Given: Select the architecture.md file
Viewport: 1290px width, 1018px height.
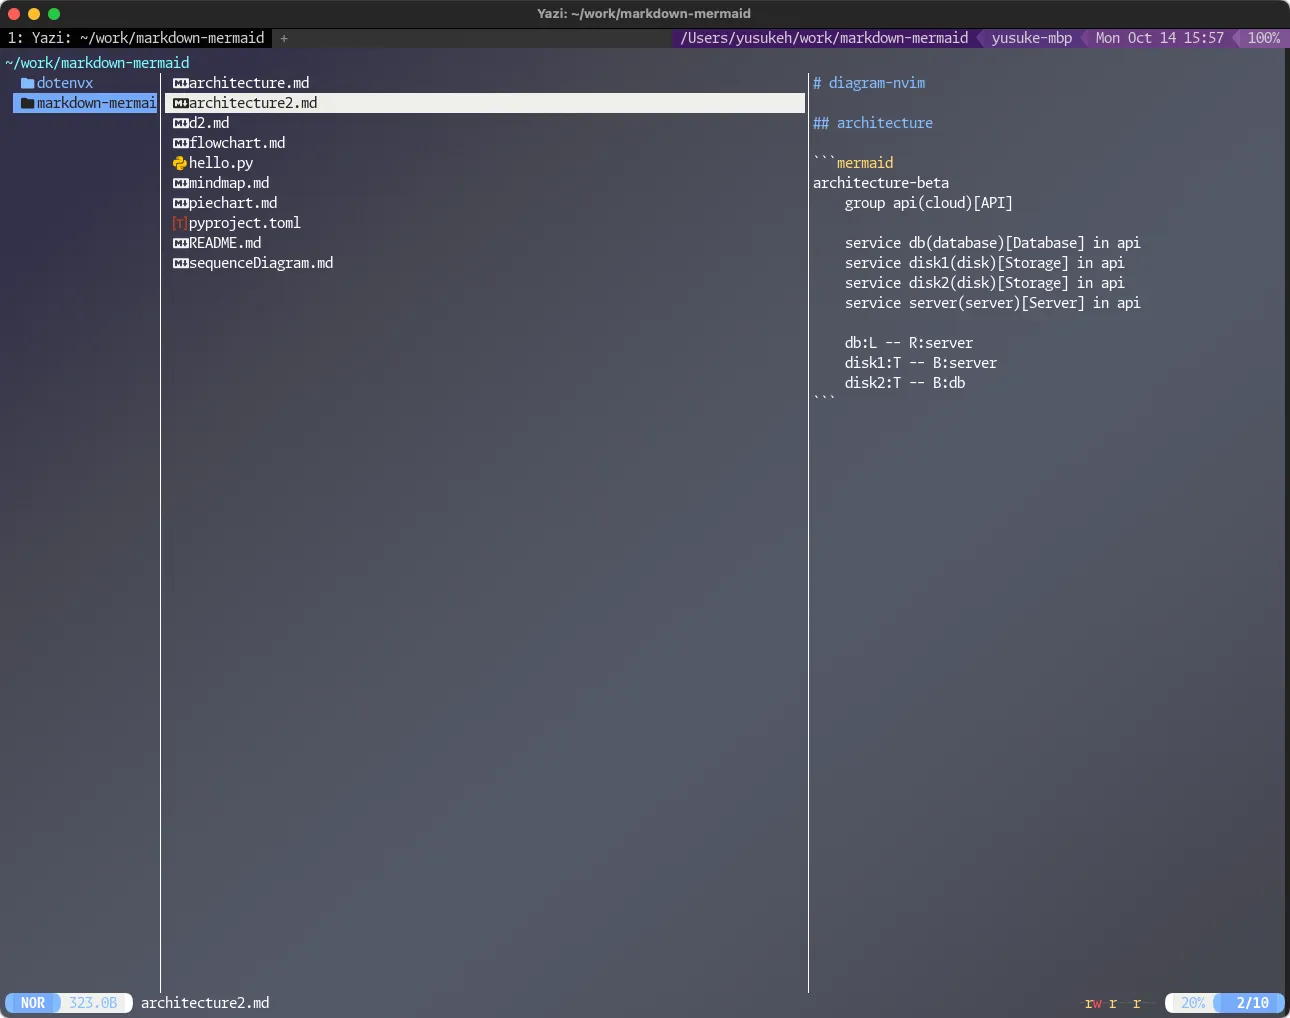Looking at the screenshot, I should click(x=249, y=83).
